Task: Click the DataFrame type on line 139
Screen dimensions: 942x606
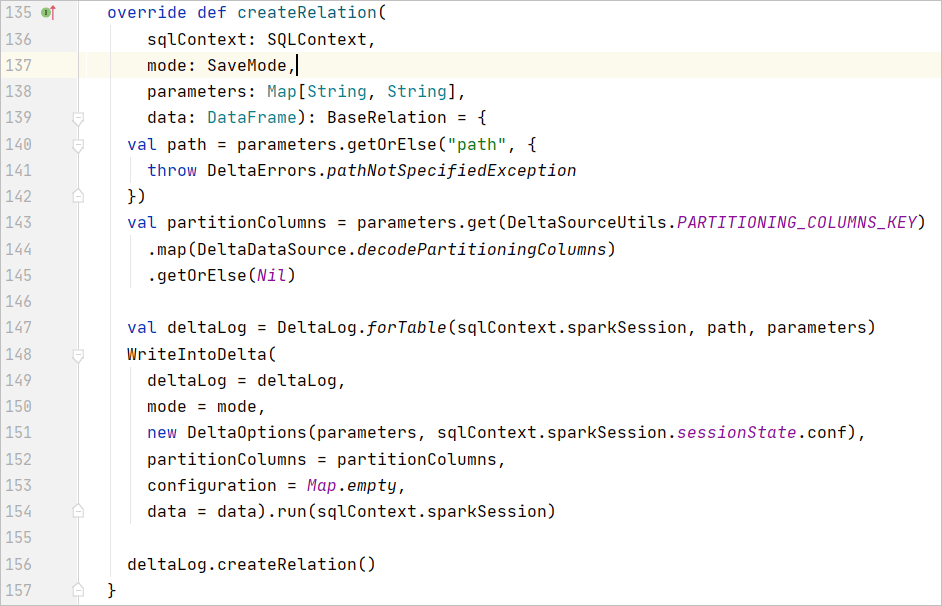Action: 252,118
